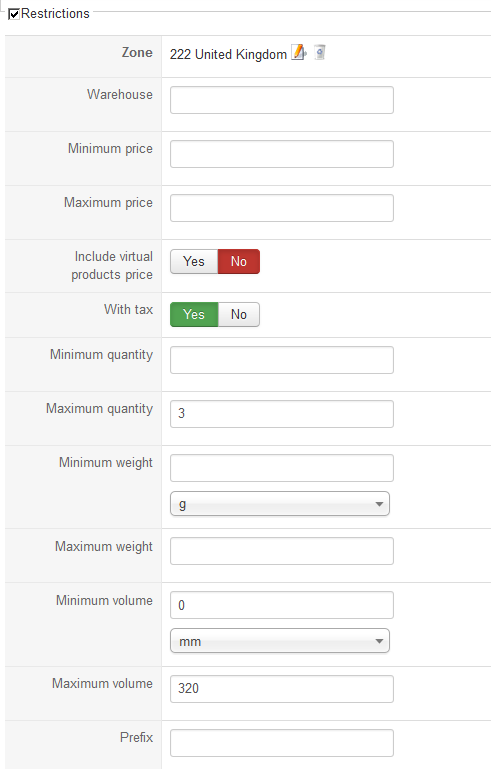Screen dimensions: 491x769
Task: Set Include virtual products price to Yes
Action: [x=194, y=261]
